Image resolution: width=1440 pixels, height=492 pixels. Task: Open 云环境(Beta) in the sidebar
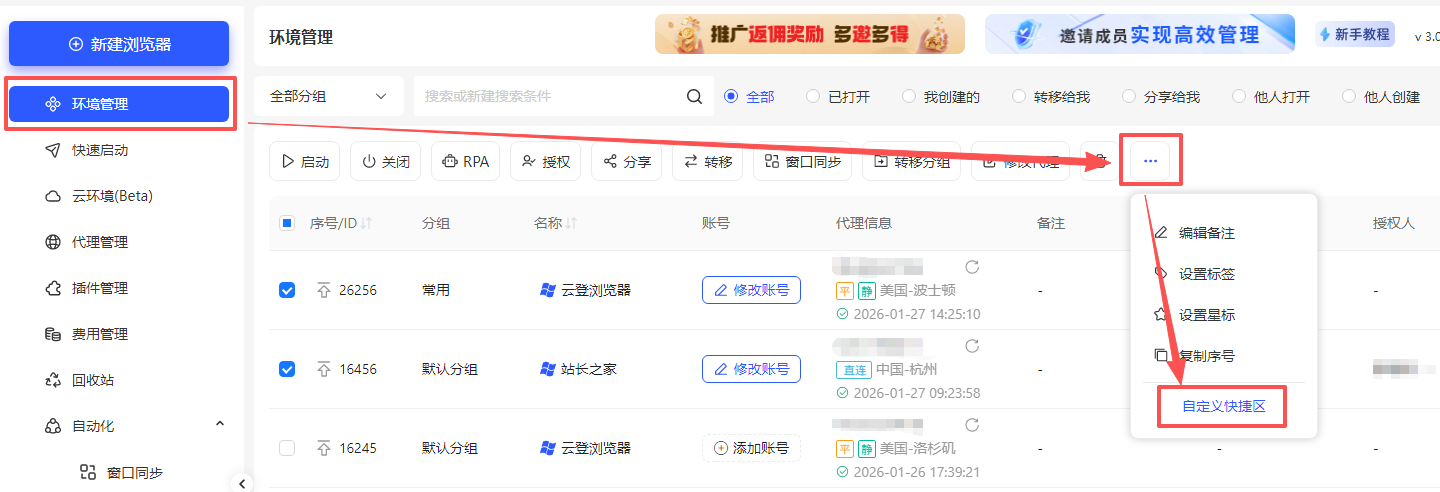point(112,196)
